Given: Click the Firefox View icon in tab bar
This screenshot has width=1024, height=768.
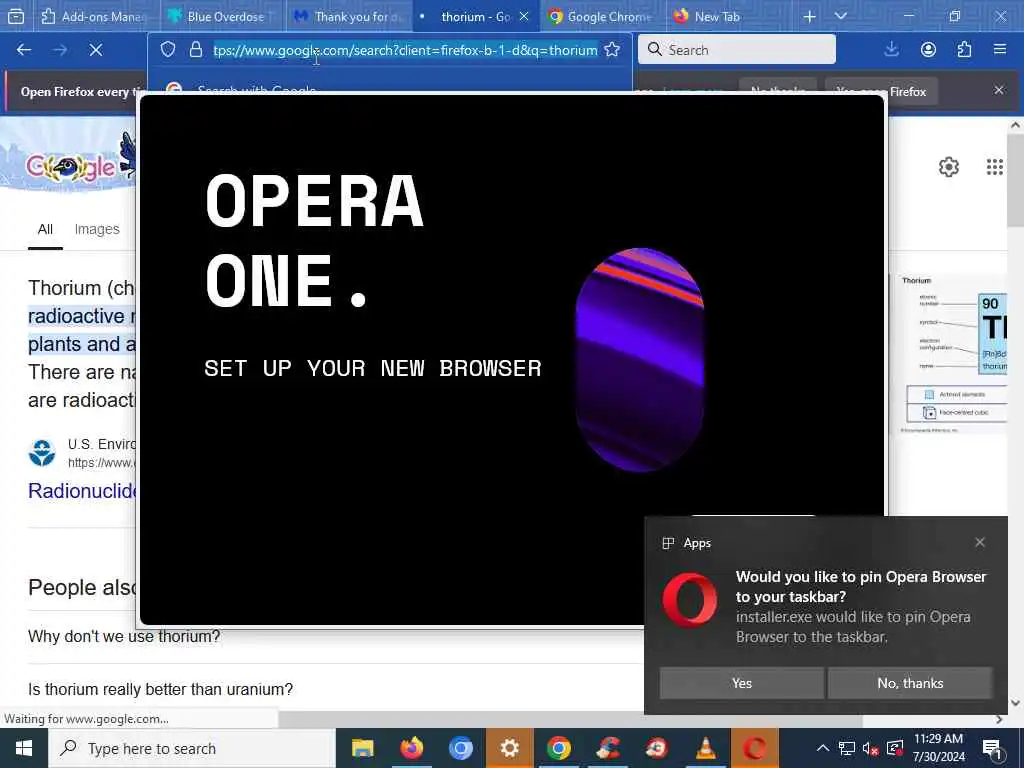Looking at the screenshot, I should [x=16, y=16].
